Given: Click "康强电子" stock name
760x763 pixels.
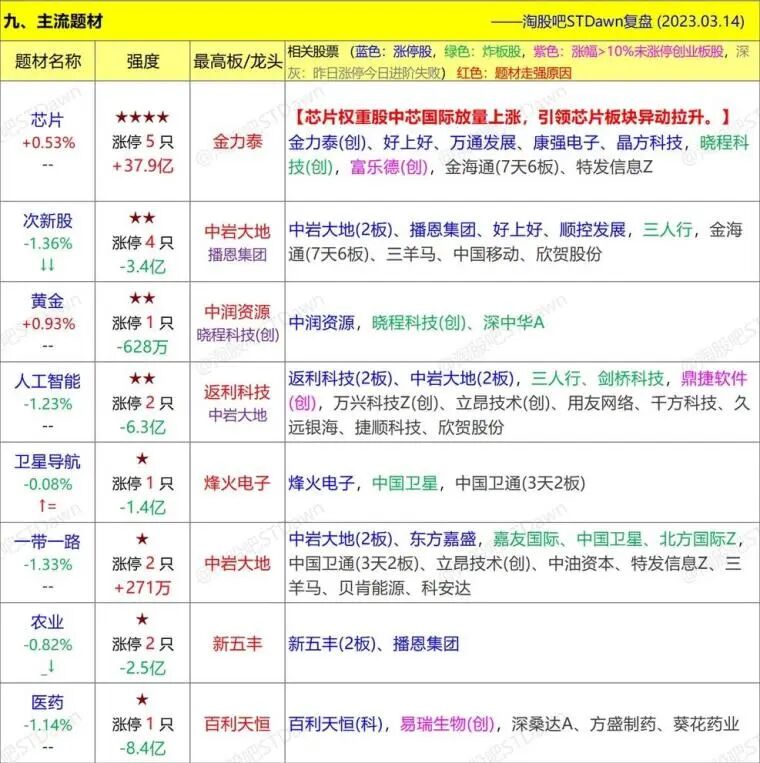Looking at the screenshot, I should [566, 142].
